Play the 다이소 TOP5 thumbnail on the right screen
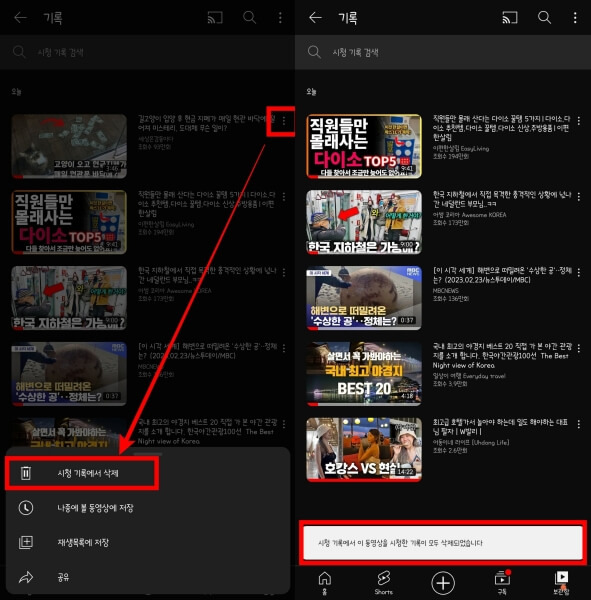This screenshot has height=600, width=591. point(364,146)
